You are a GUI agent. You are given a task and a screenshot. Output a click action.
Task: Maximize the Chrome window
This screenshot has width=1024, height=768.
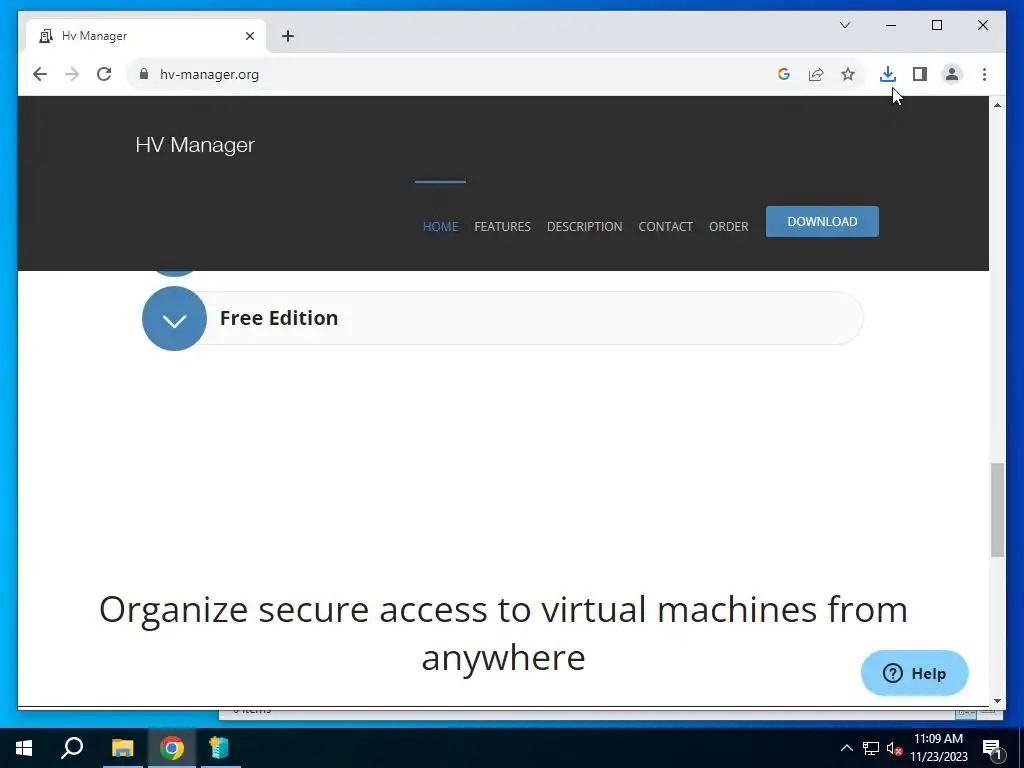(x=936, y=25)
